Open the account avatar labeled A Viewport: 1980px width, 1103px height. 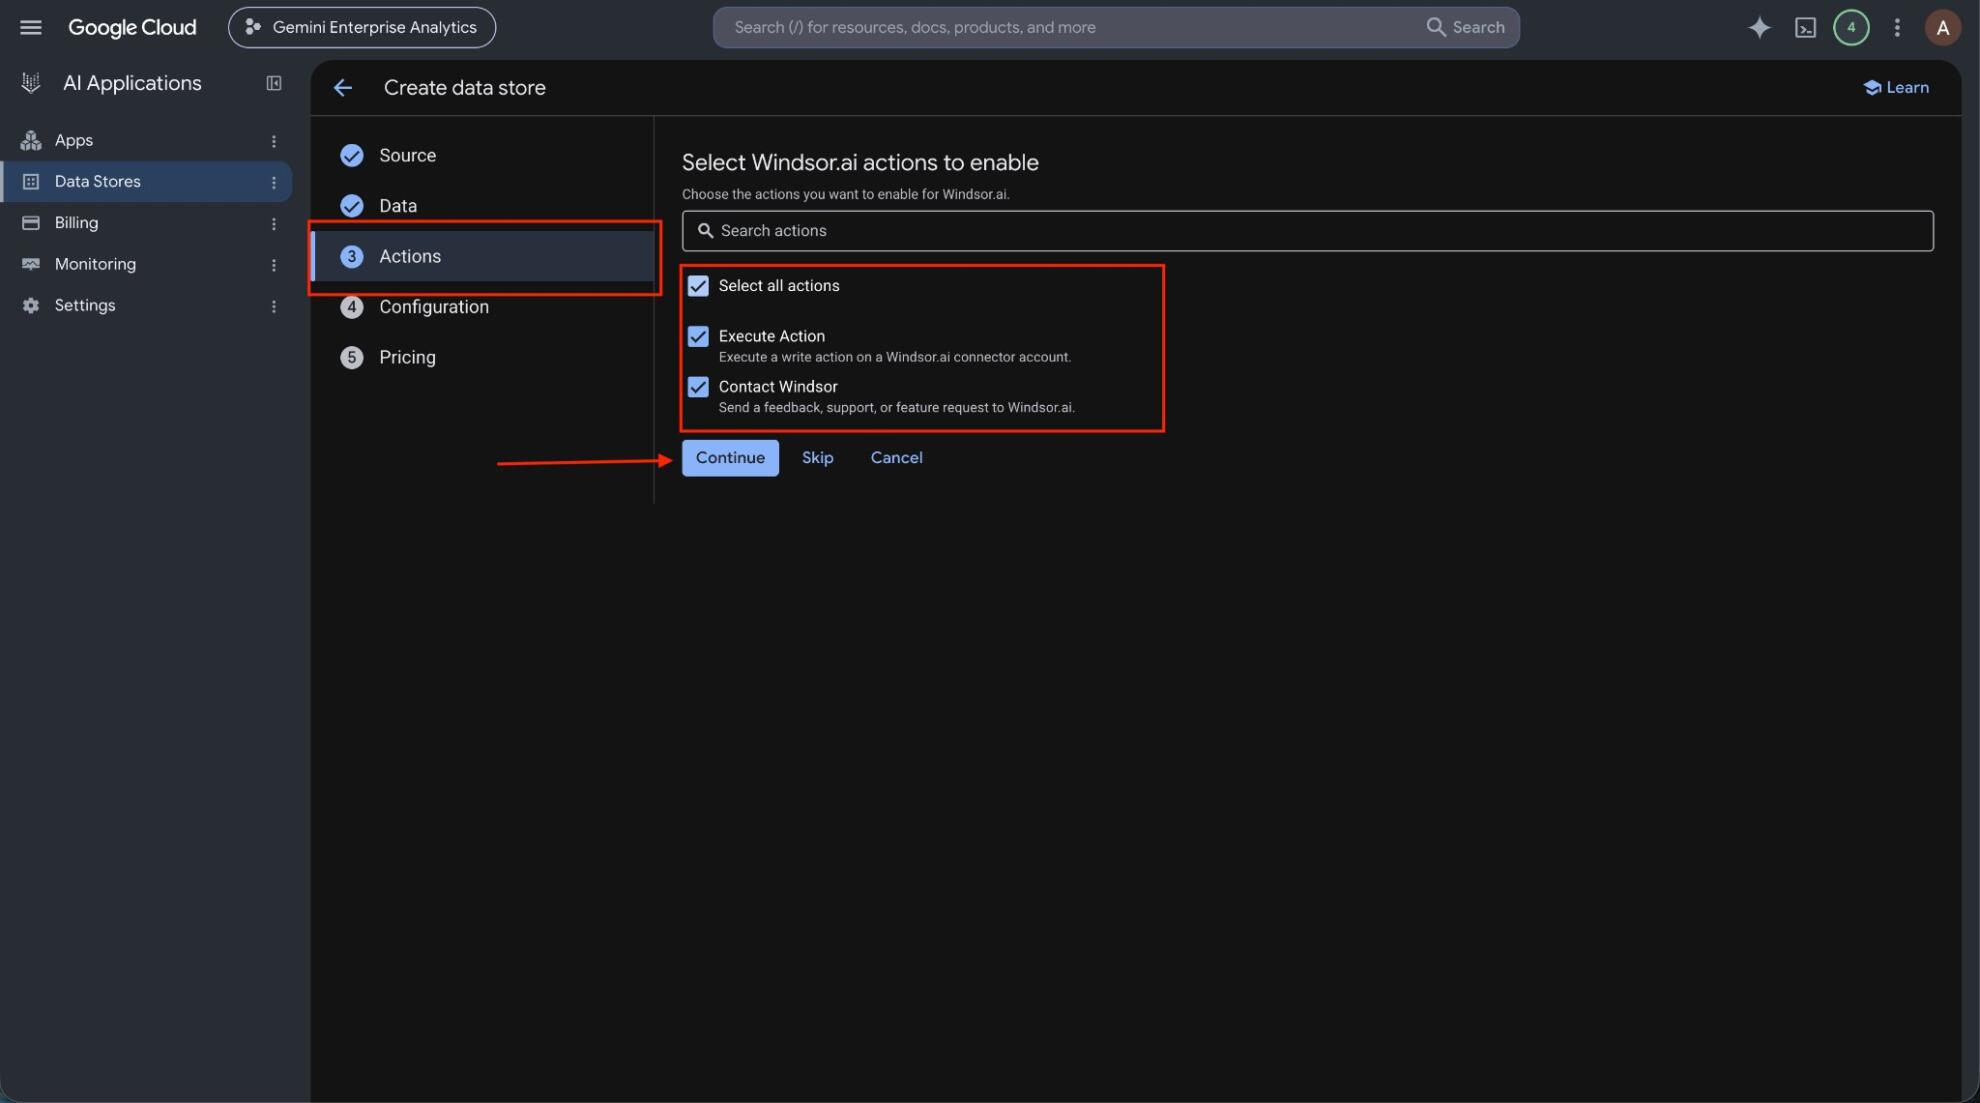pyautogui.click(x=1942, y=27)
